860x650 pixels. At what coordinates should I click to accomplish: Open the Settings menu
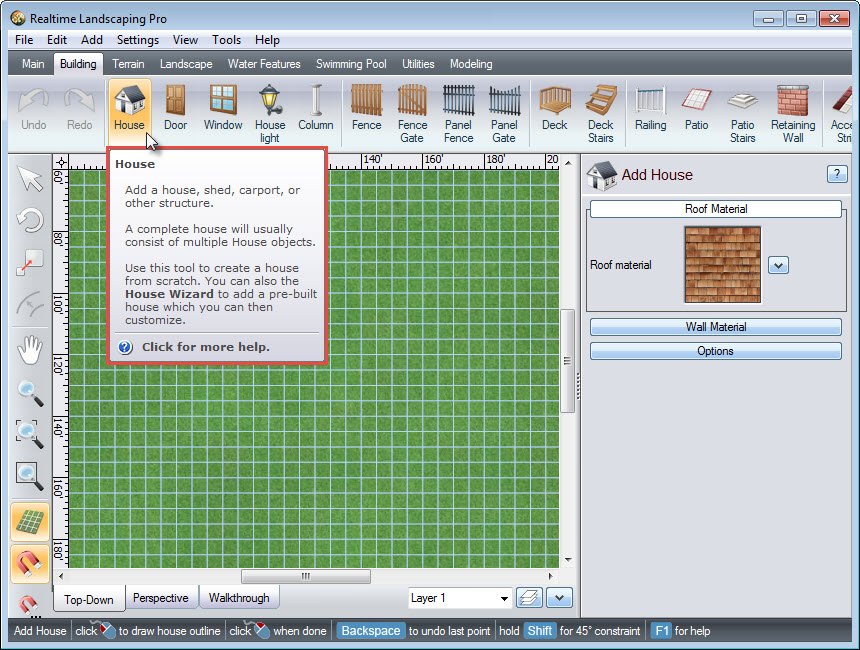(138, 40)
